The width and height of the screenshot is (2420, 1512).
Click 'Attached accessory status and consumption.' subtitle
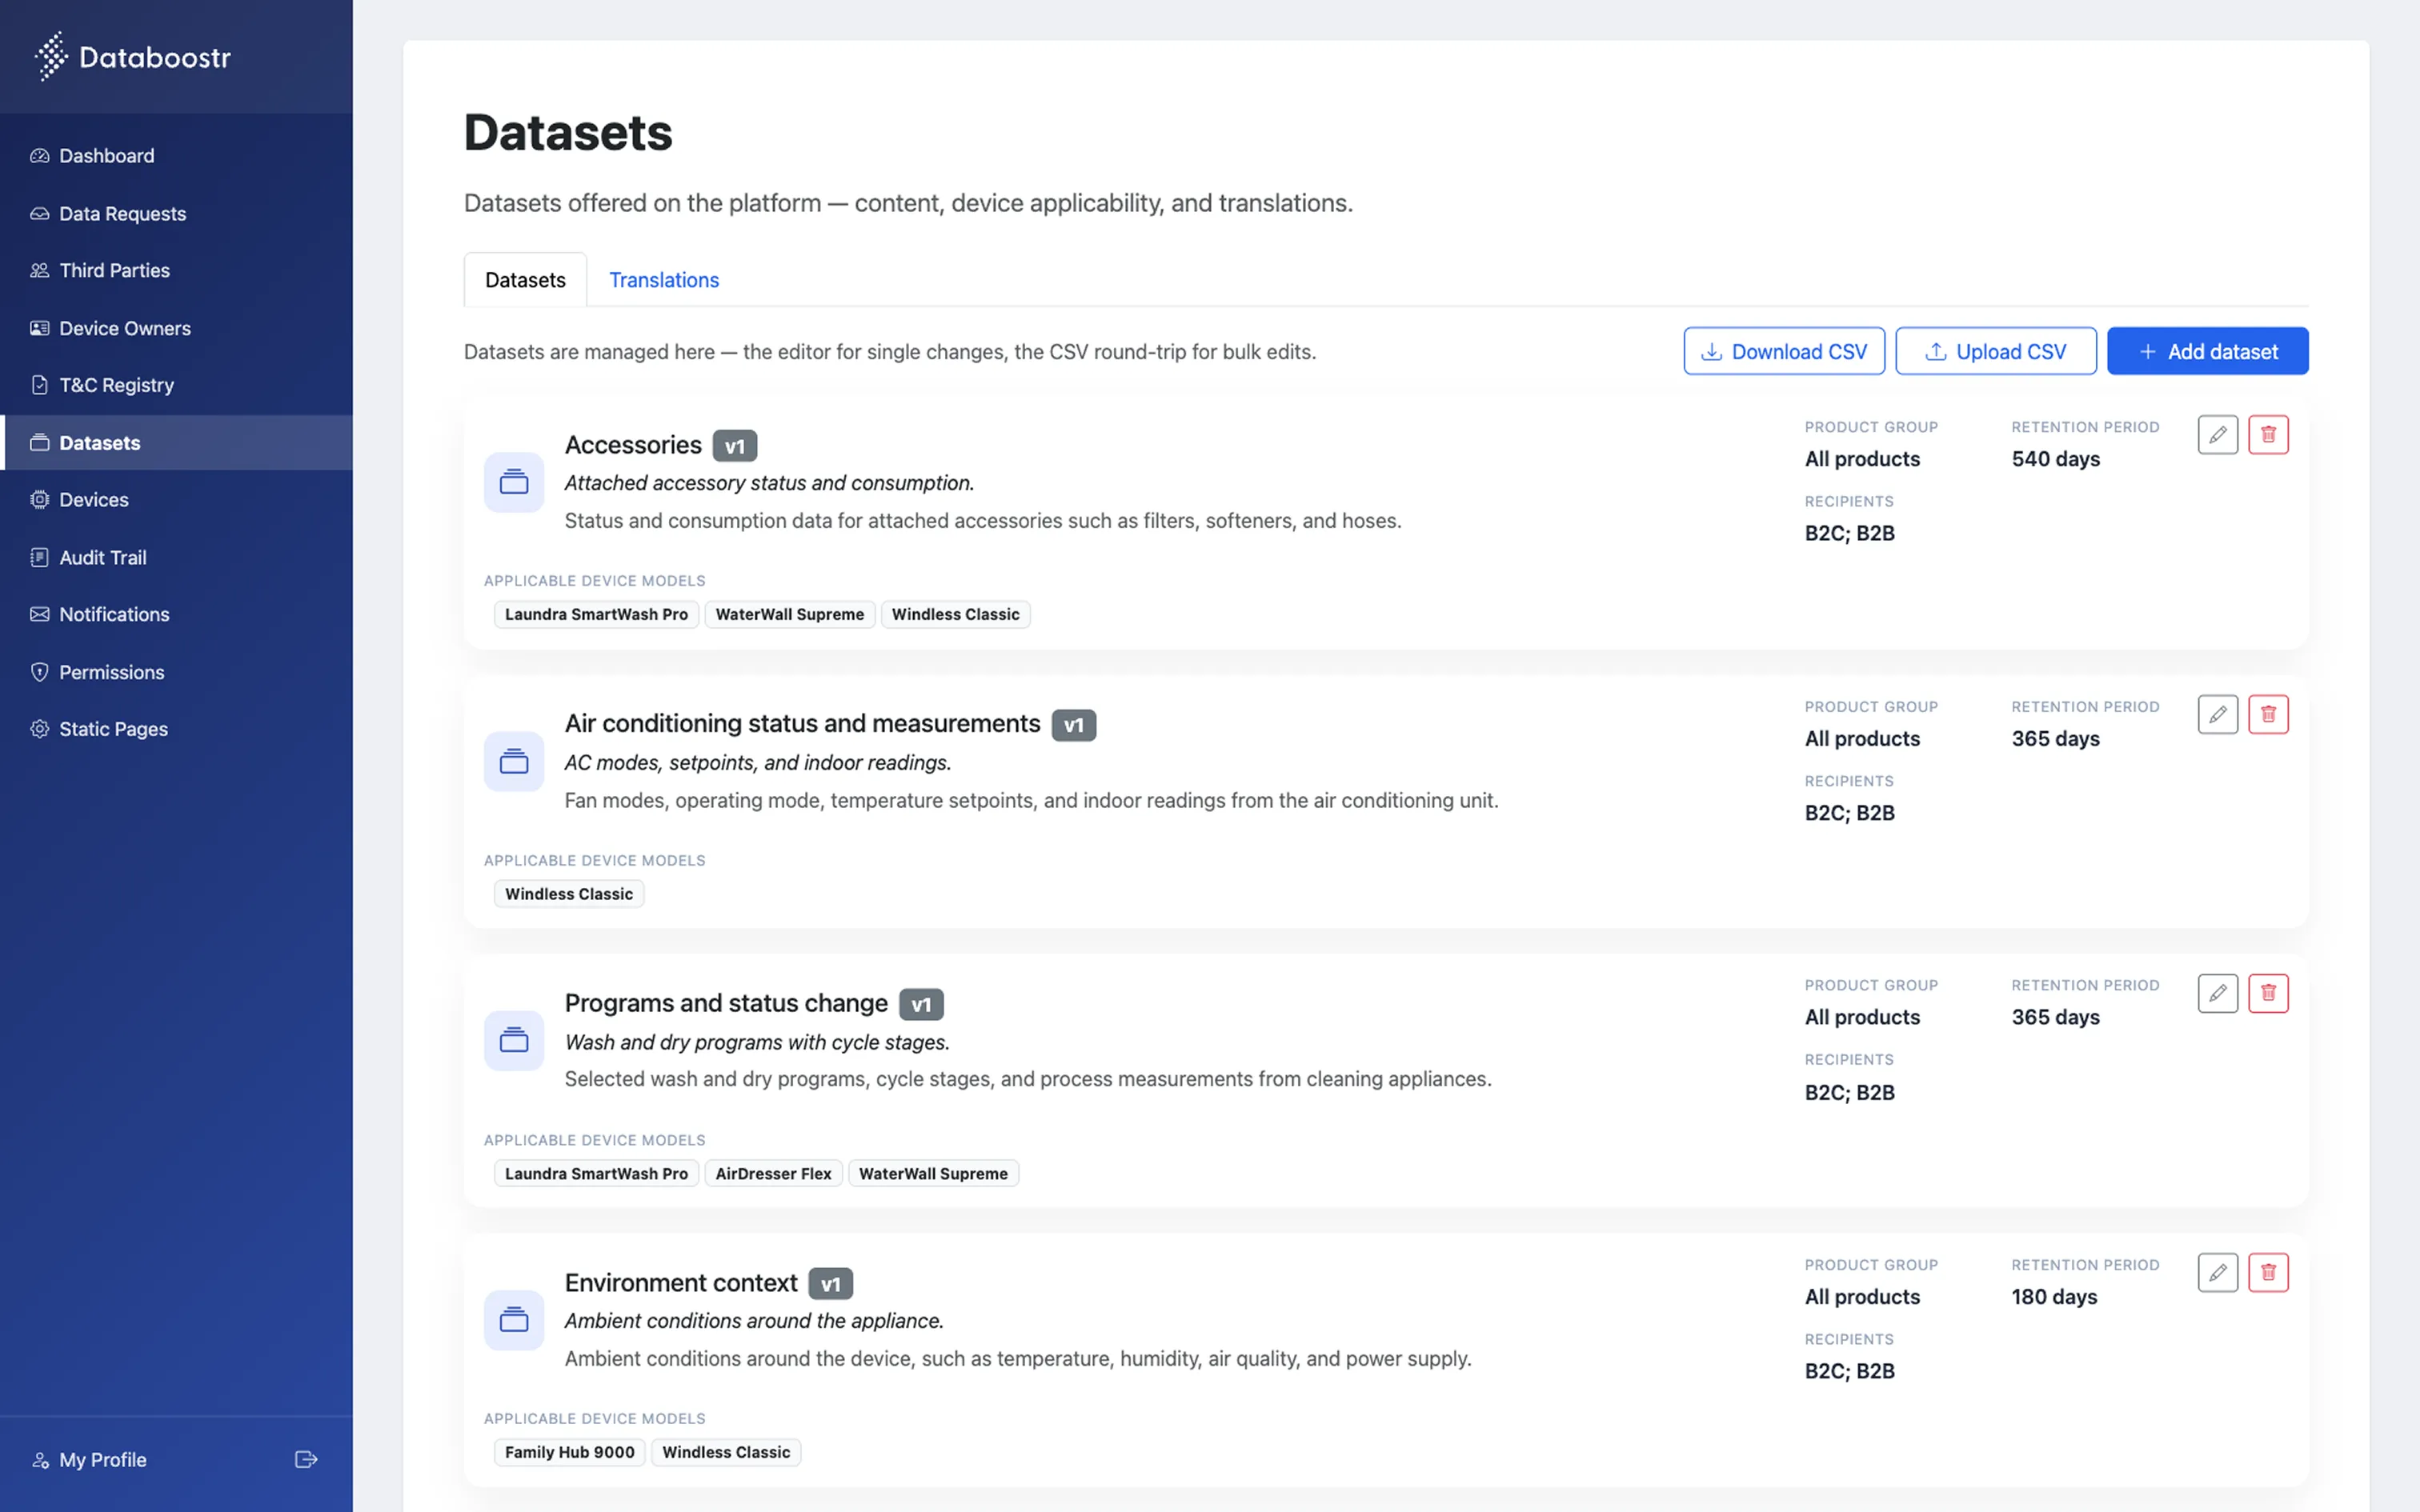[x=769, y=483]
